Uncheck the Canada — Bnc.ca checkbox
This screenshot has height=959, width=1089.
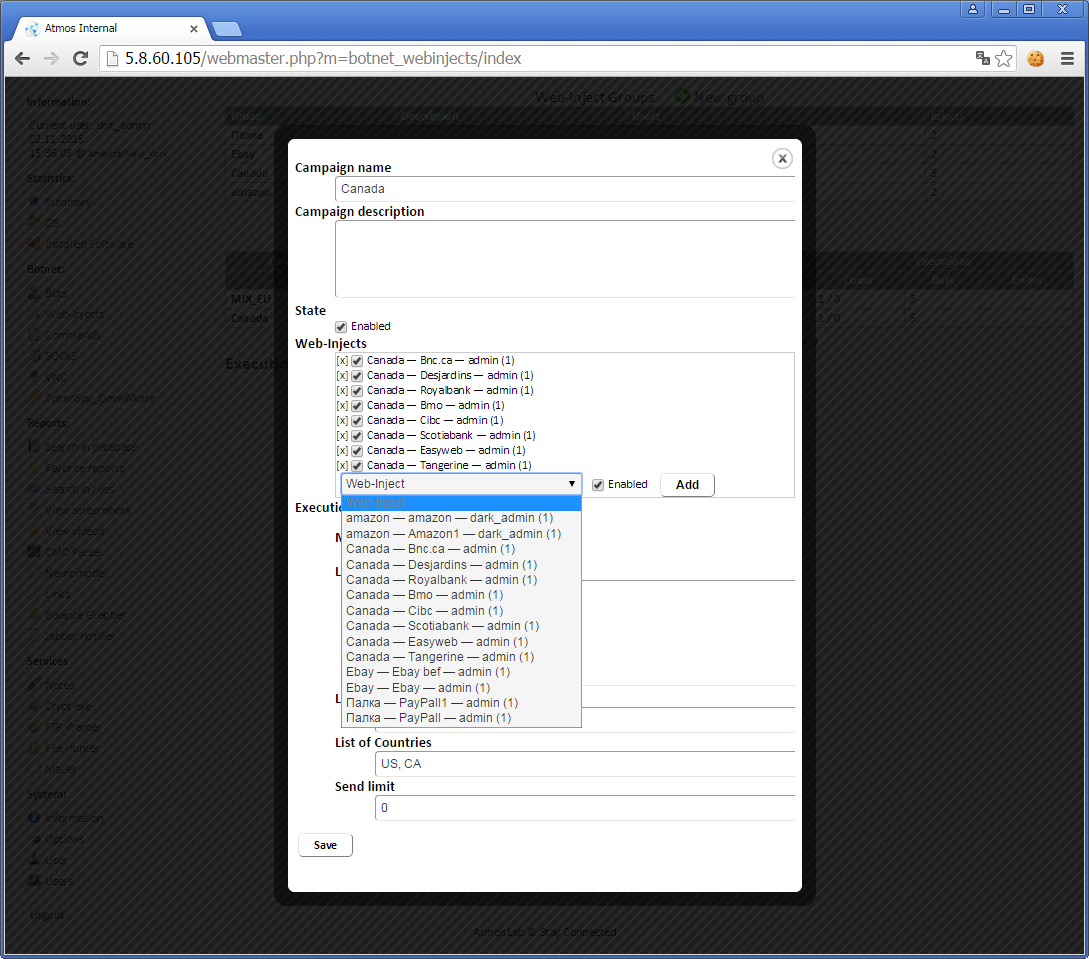point(357,360)
